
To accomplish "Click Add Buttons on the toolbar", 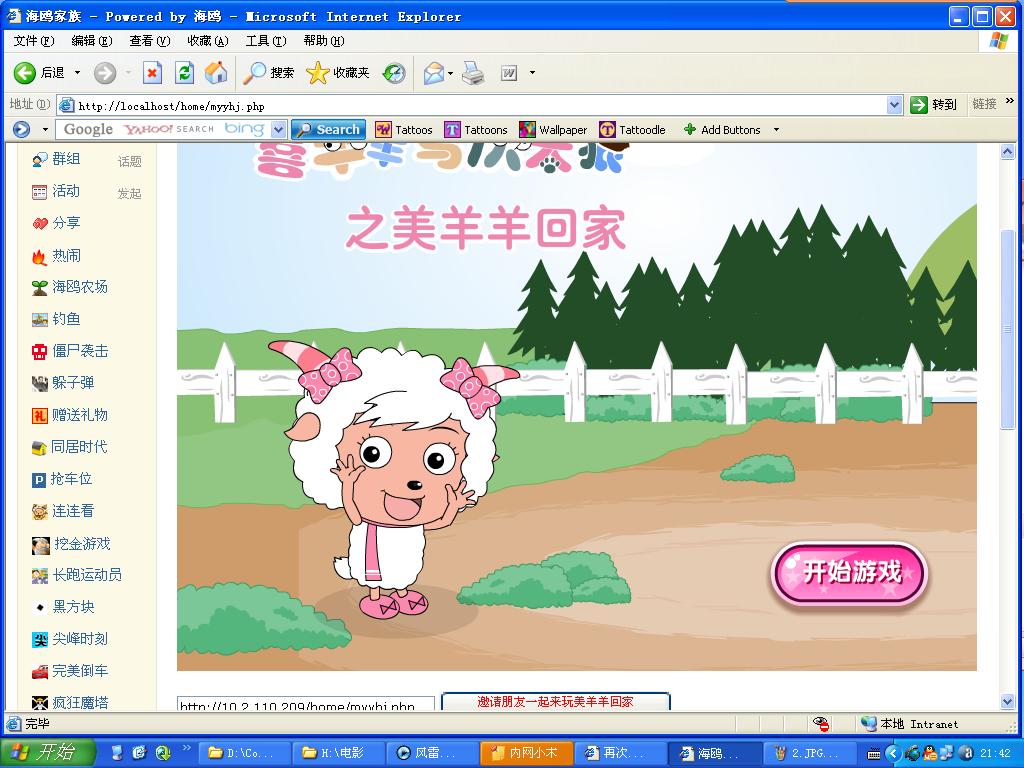I will pyautogui.click(x=722, y=129).
